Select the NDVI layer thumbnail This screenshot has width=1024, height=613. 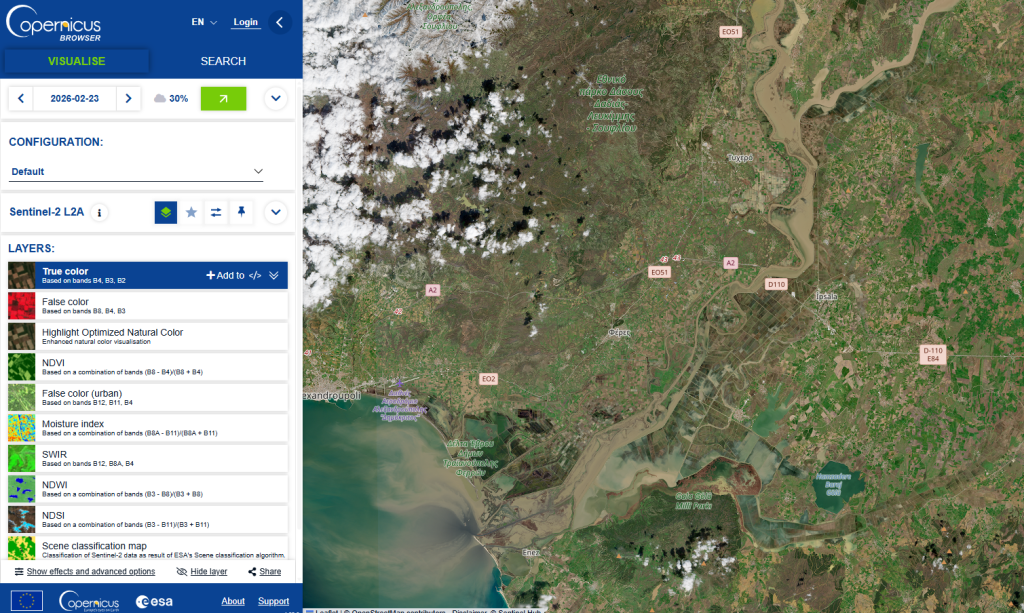pos(21,366)
